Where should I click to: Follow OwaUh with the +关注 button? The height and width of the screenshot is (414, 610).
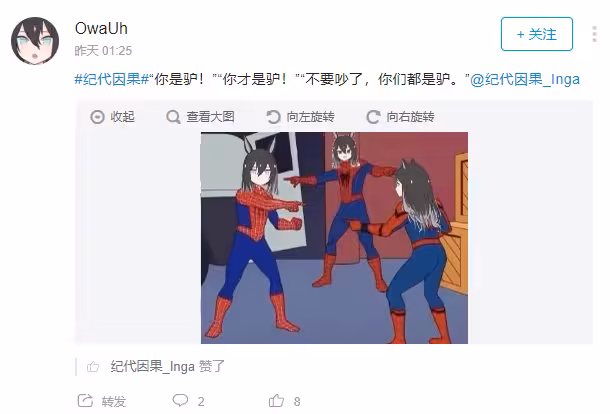pyautogui.click(x=536, y=34)
